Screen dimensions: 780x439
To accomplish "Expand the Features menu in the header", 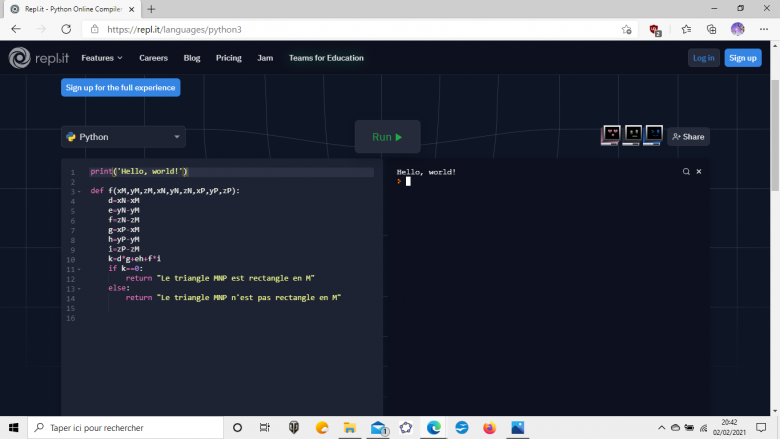I will pyautogui.click(x=102, y=58).
